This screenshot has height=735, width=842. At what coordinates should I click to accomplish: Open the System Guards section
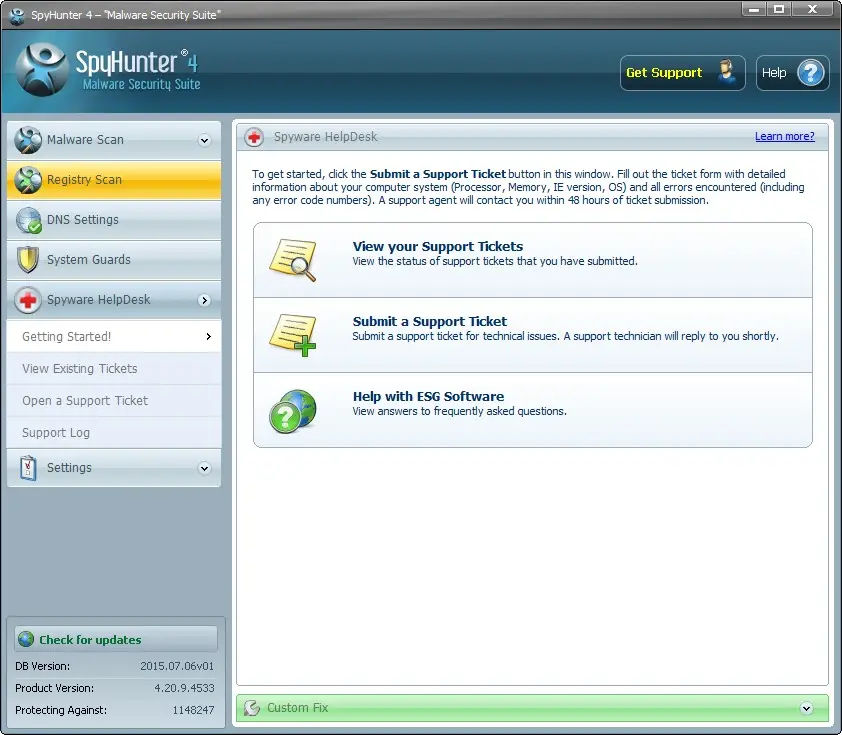pos(114,260)
